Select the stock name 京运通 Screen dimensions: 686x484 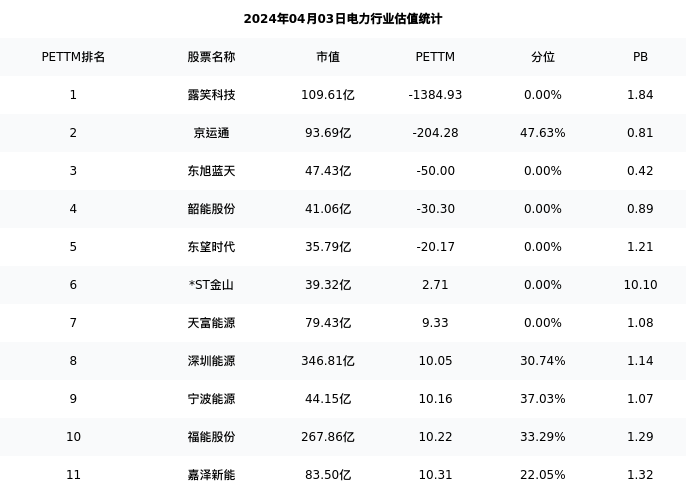(x=211, y=133)
